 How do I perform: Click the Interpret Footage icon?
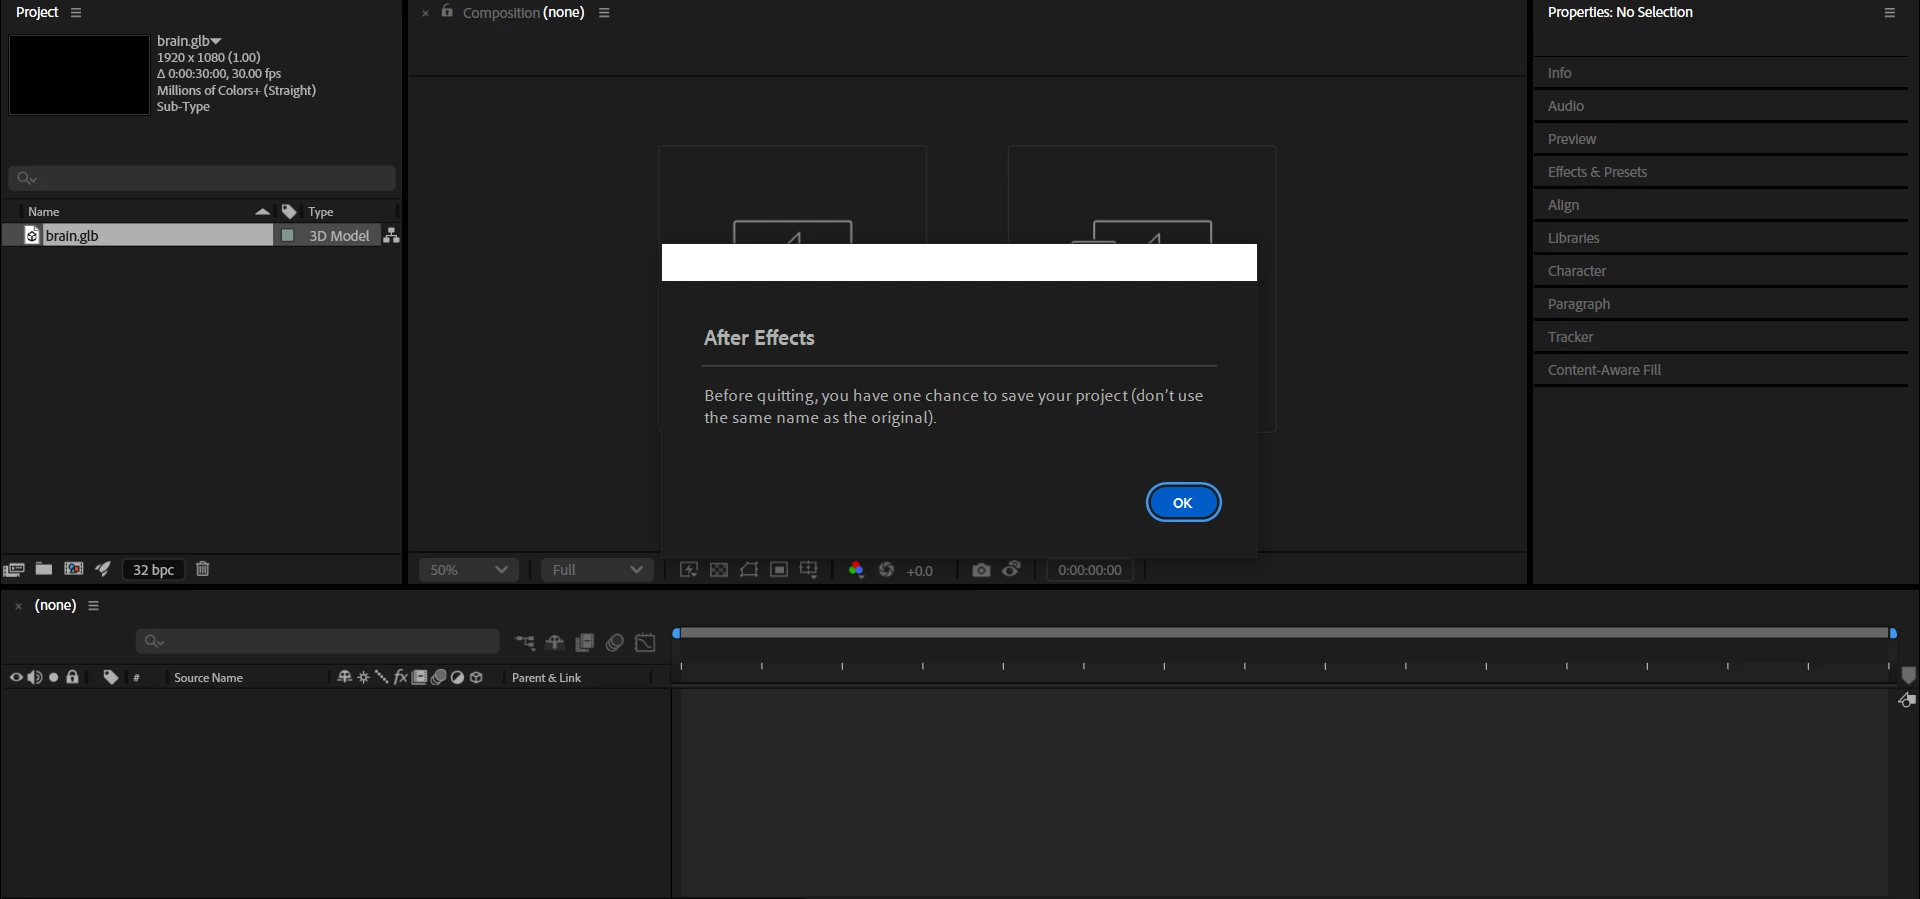coord(14,570)
